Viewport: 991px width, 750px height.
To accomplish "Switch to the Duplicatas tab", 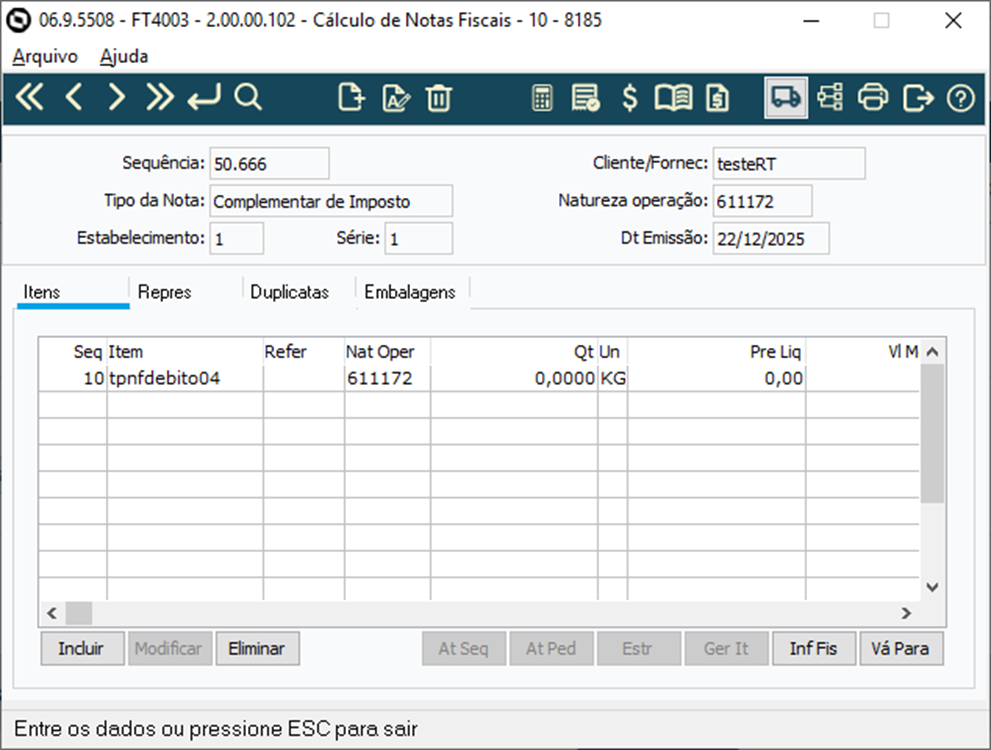I will pyautogui.click(x=289, y=292).
